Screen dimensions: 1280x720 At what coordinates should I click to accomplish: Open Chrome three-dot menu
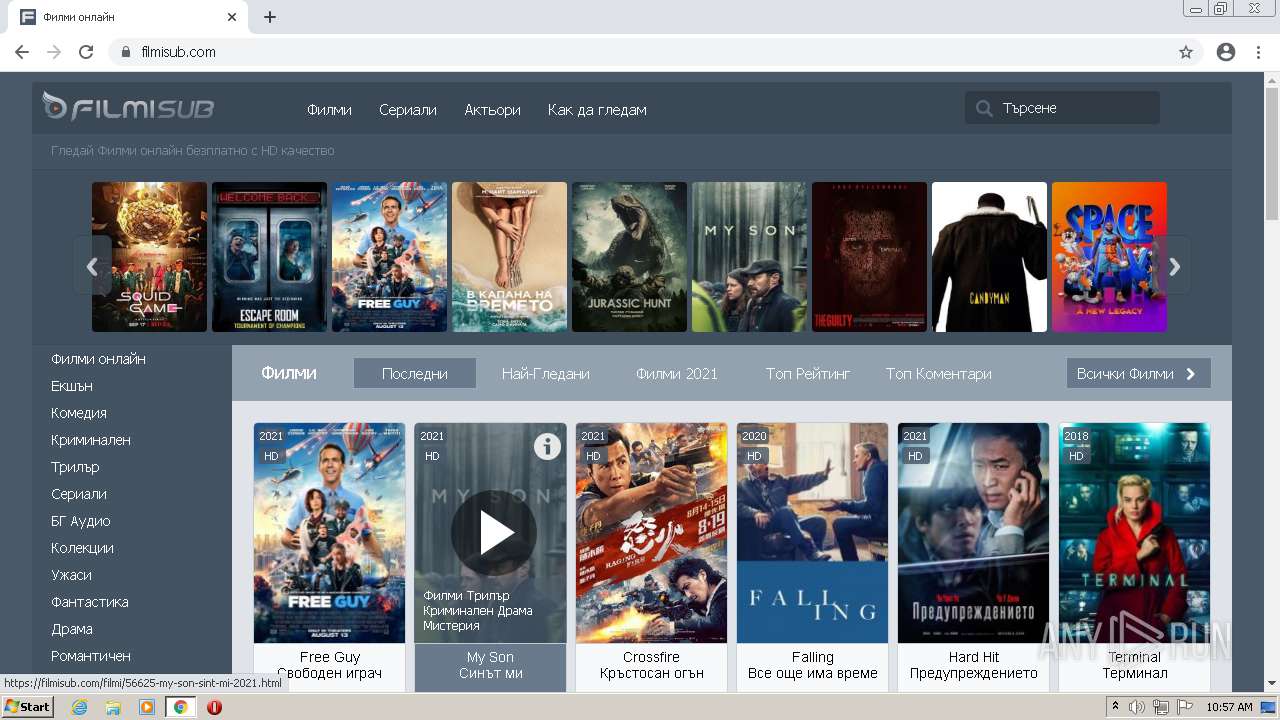coord(1258,52)
